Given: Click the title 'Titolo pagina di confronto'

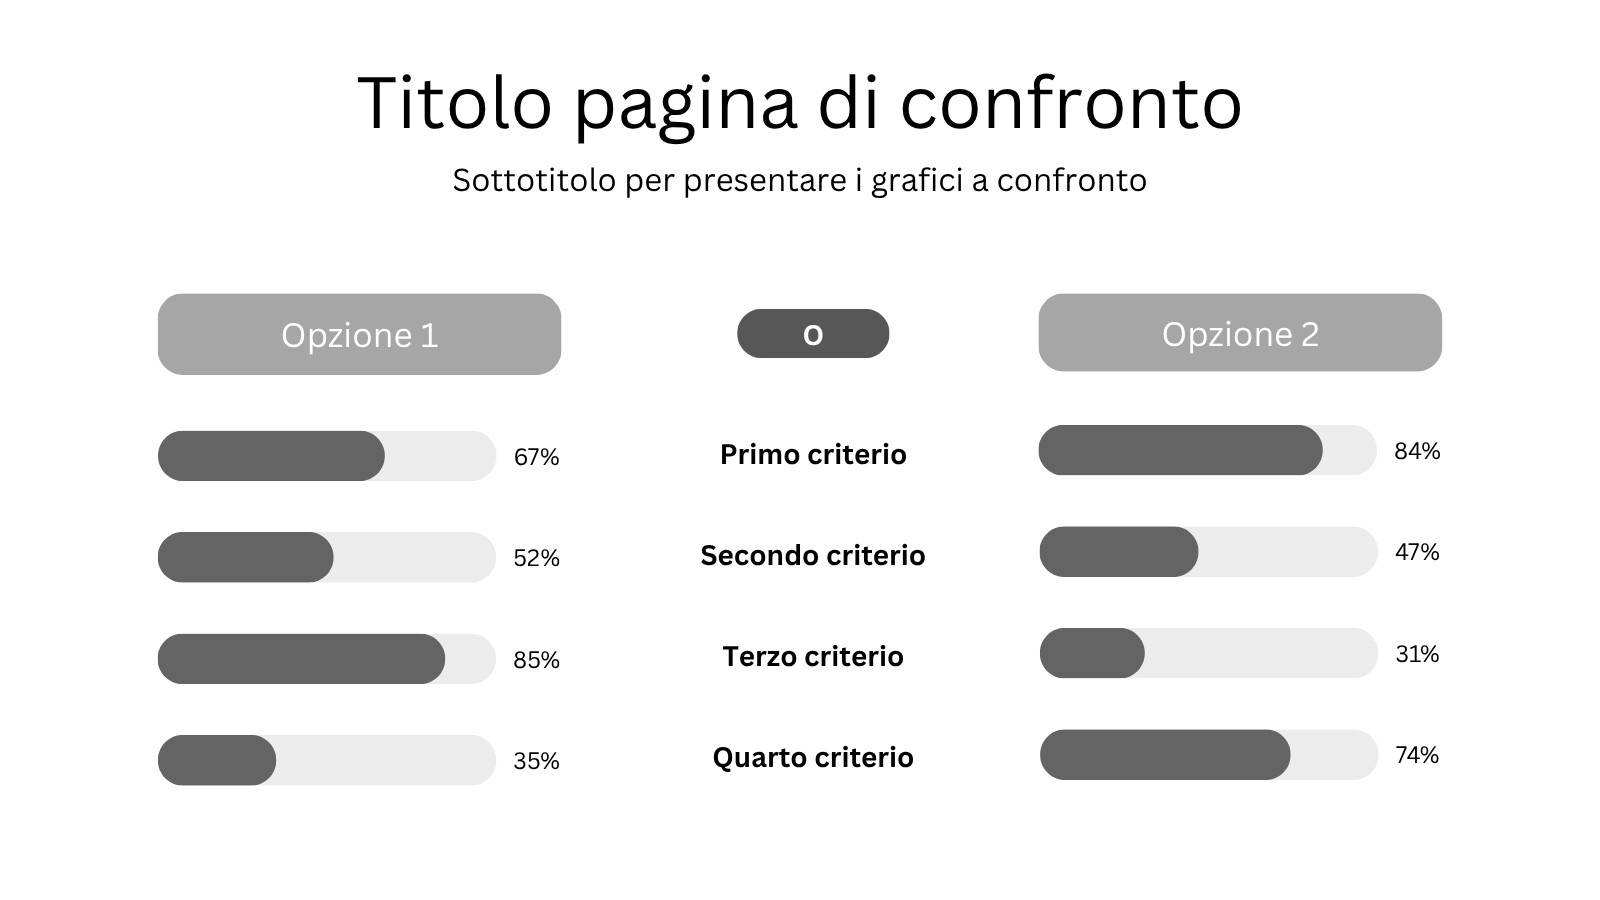Looking at the screenshot, I should coord(800,103).
